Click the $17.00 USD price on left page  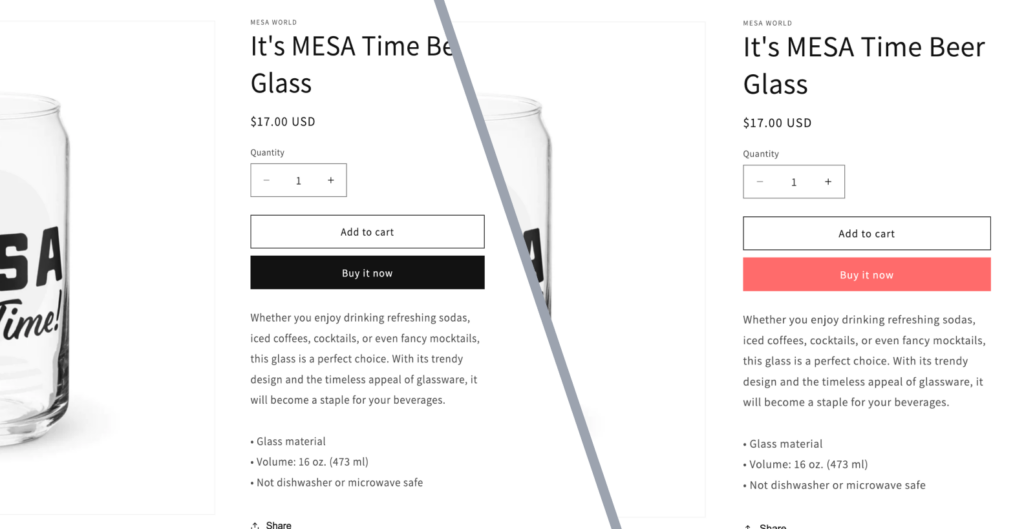click(x=283, y=122)
